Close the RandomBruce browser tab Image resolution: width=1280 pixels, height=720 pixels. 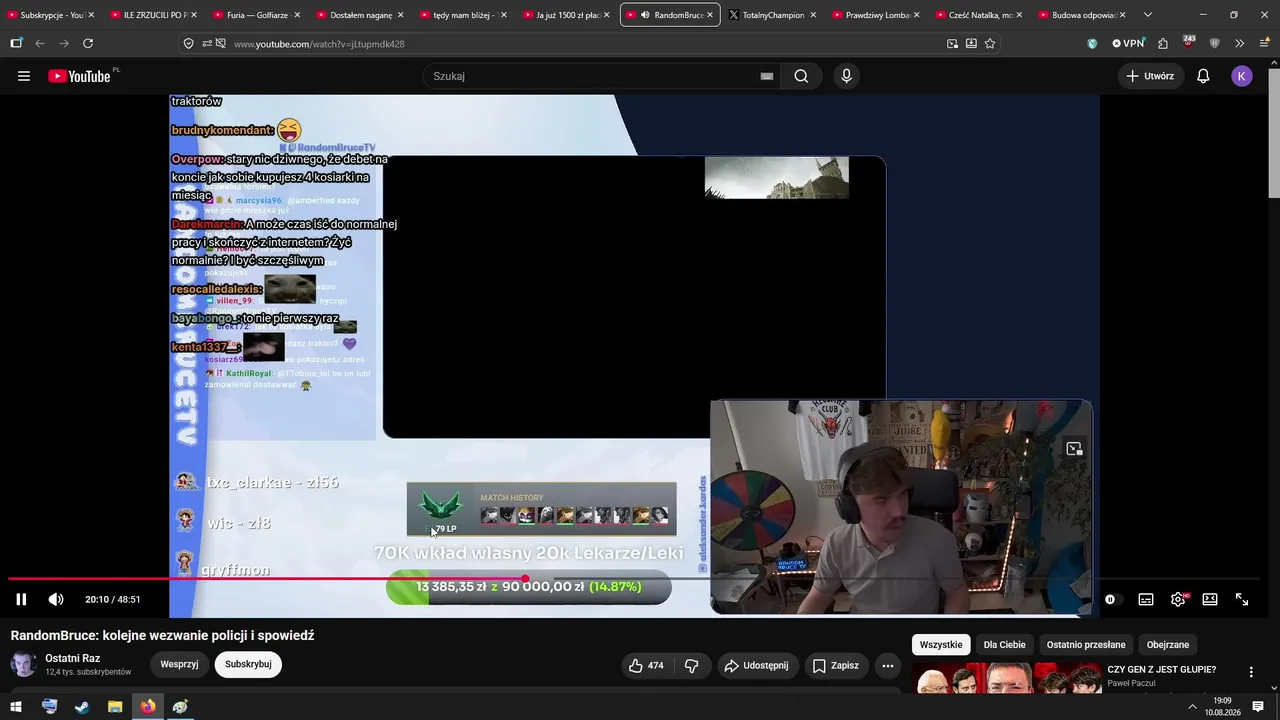[710, 15]
